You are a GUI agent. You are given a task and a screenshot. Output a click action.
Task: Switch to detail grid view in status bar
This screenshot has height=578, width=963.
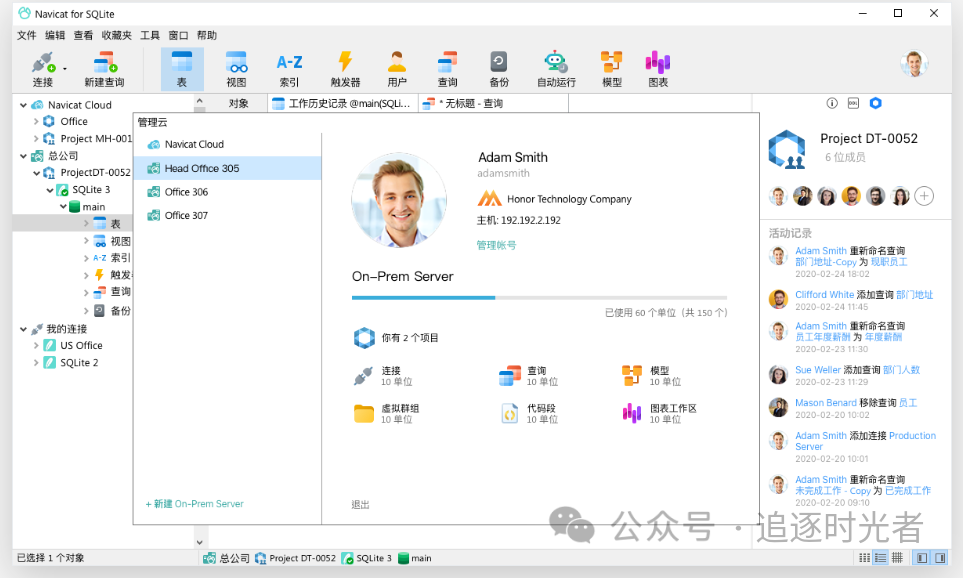(x=897, y=558)
